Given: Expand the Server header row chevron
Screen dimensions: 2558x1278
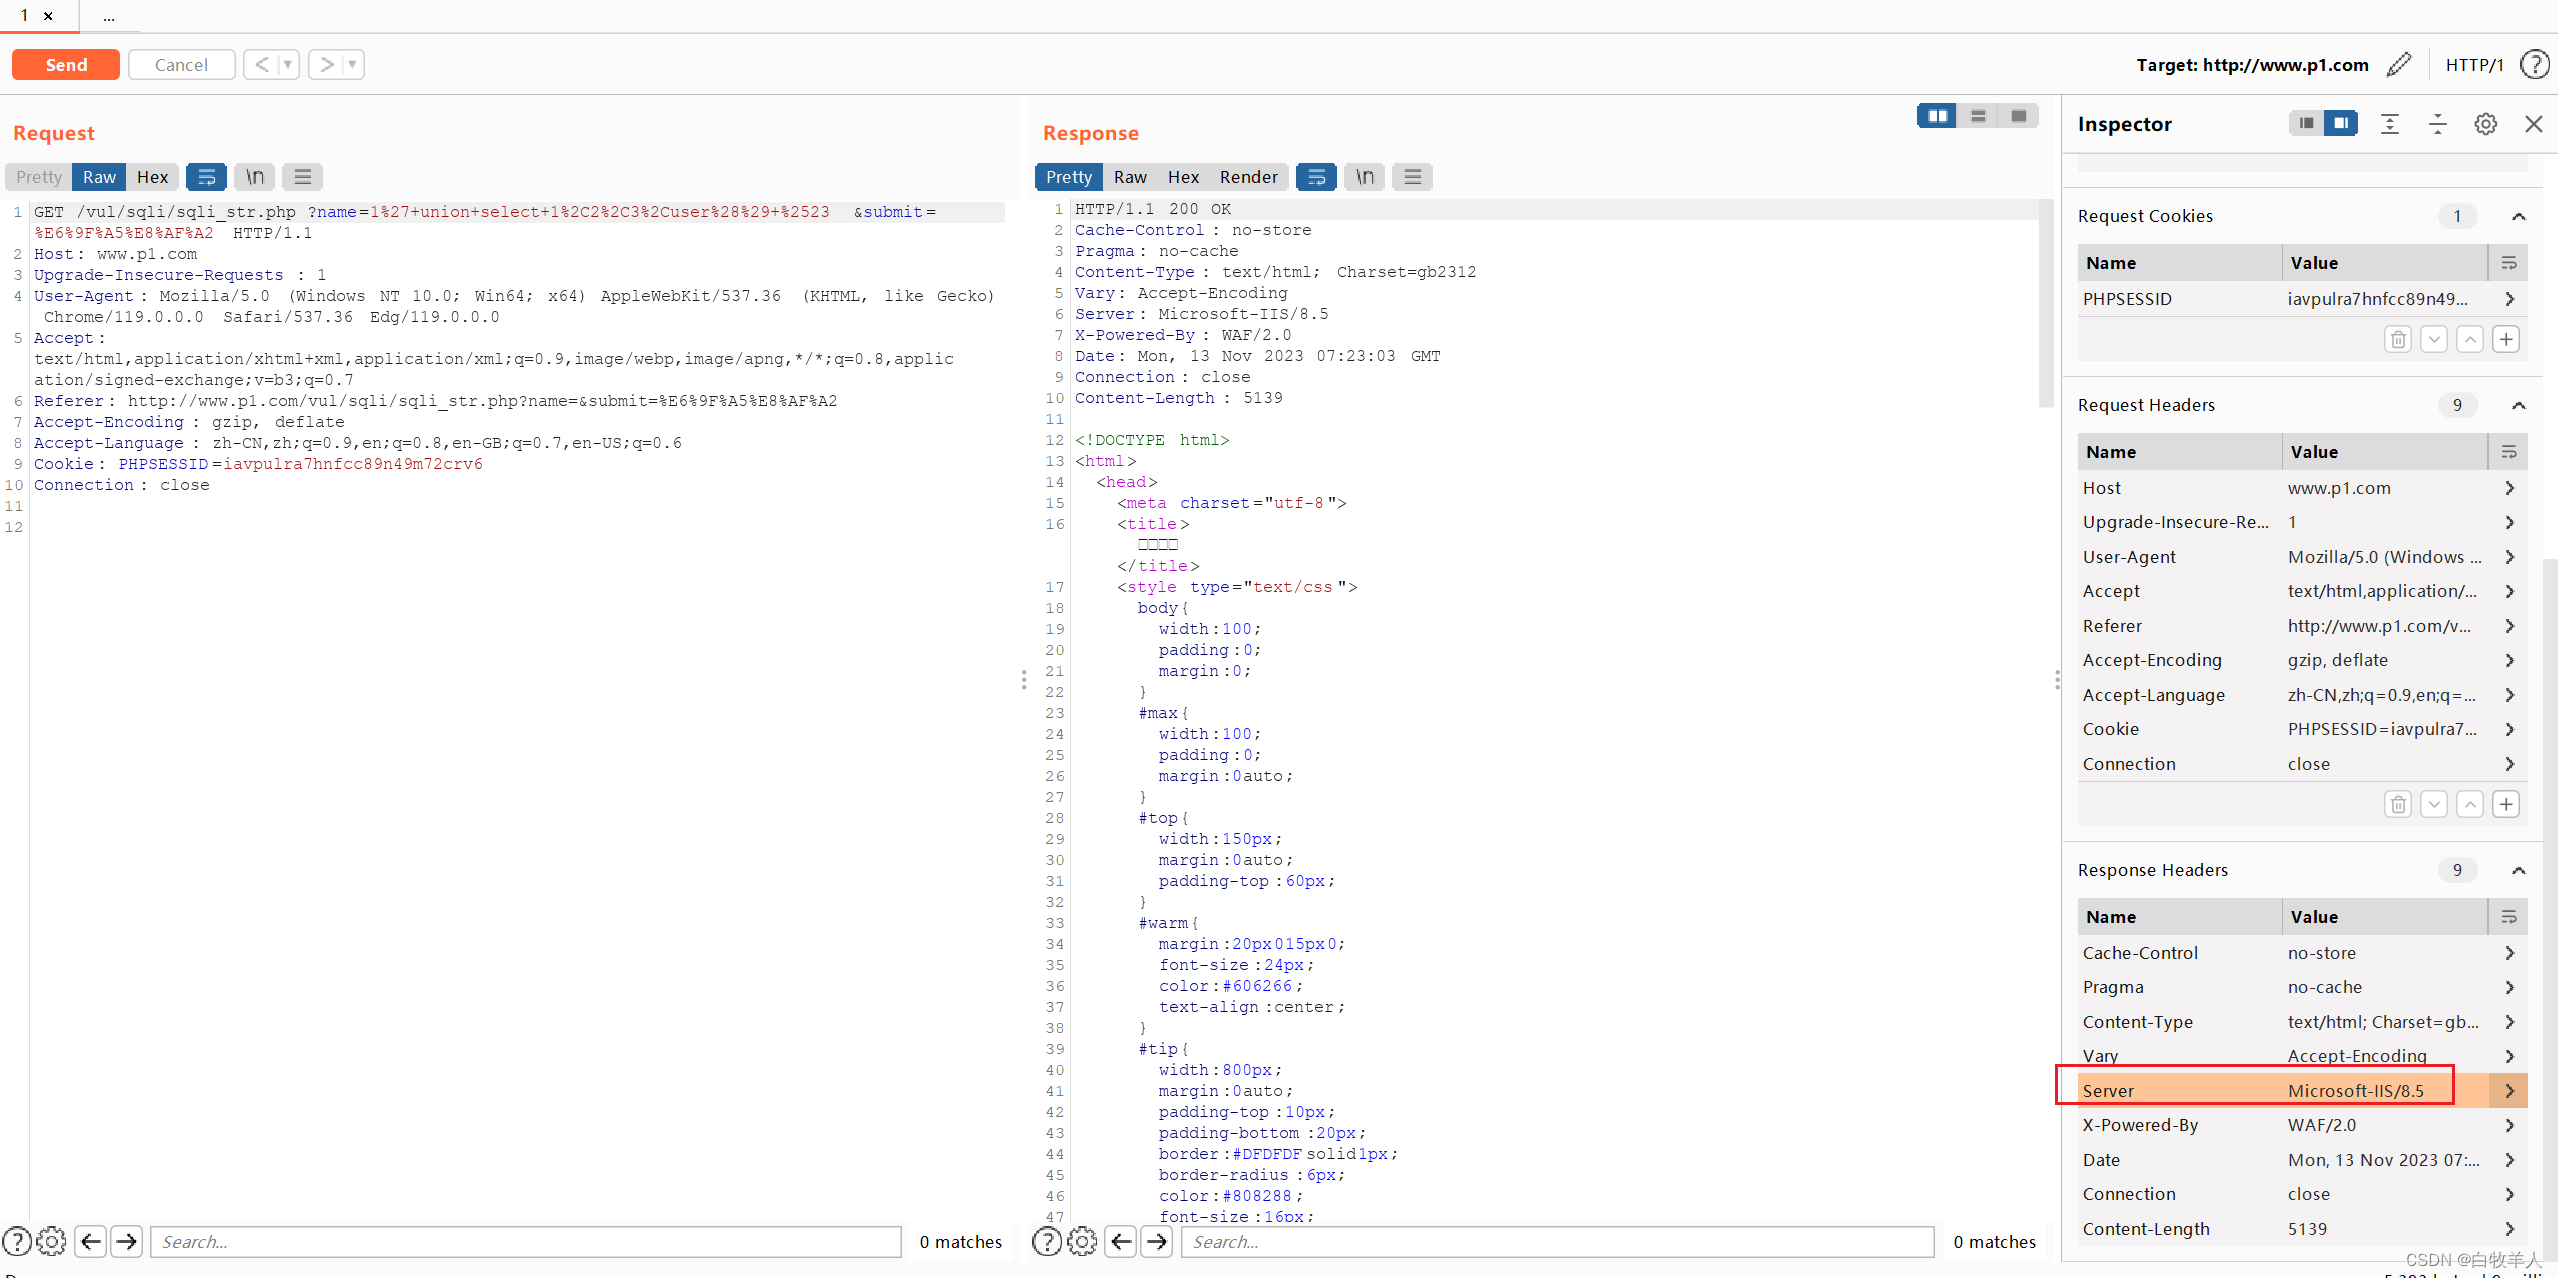Looking at the screenshot, I should tap(2509, 1091).
